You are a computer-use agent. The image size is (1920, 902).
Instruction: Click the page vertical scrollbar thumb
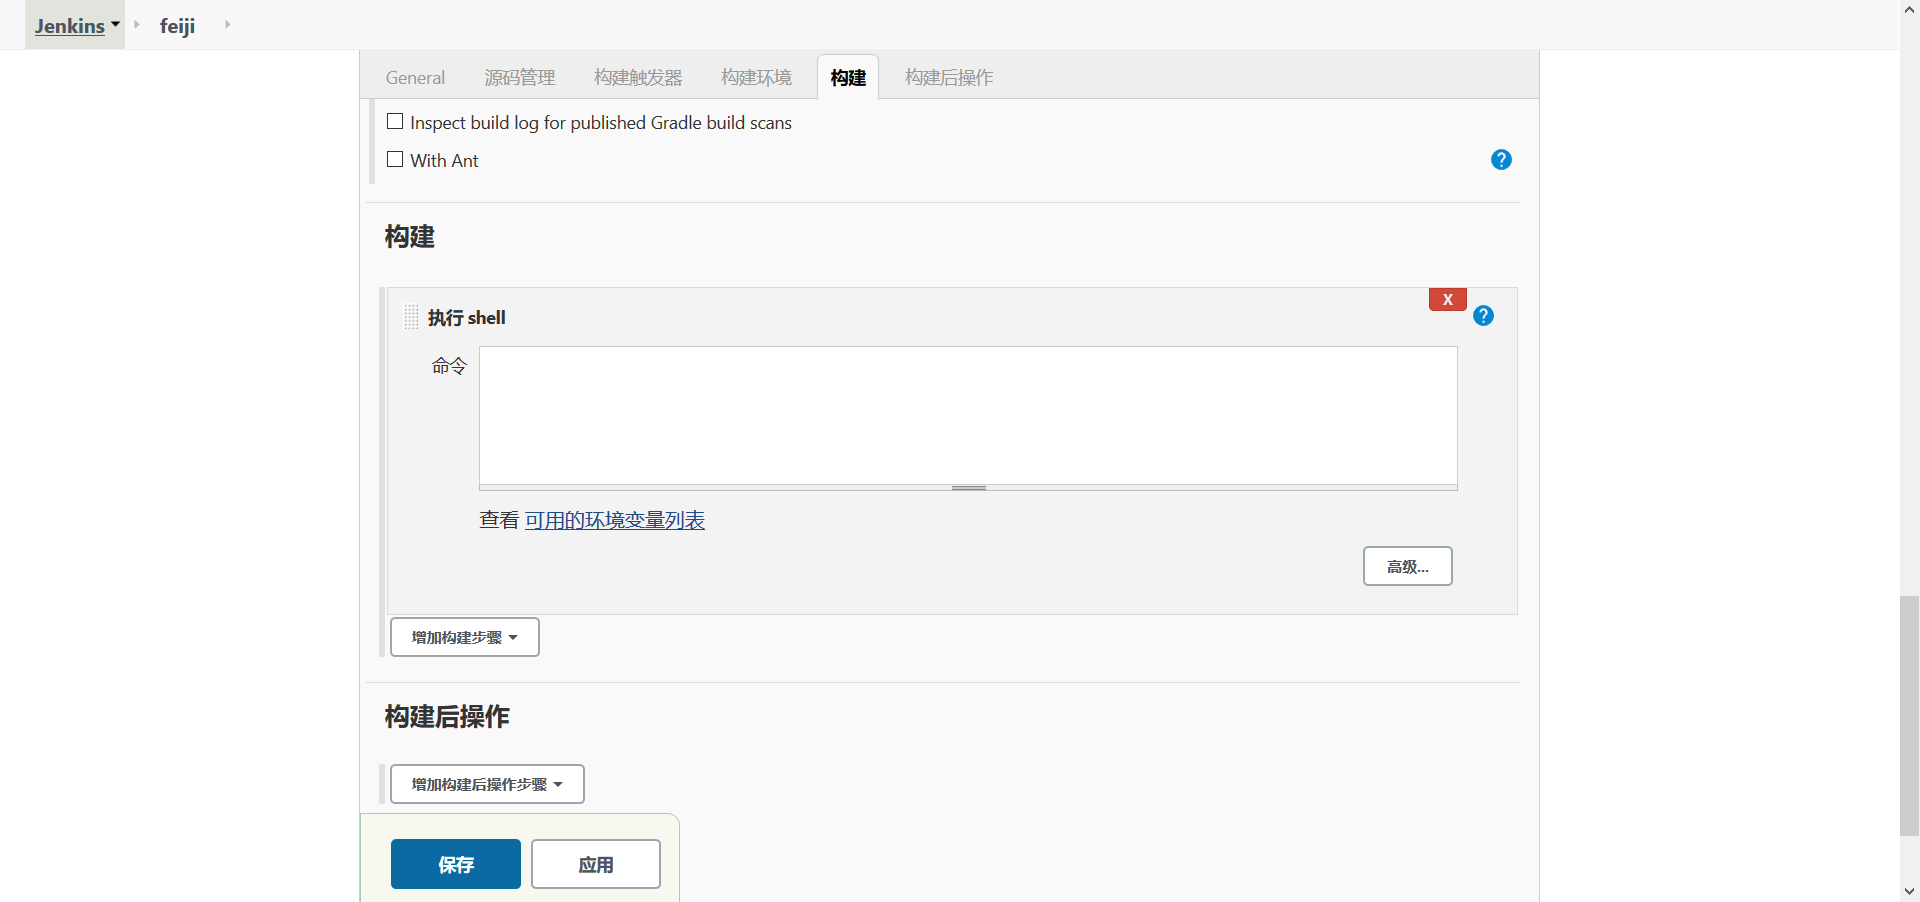tap(1909, 716)
